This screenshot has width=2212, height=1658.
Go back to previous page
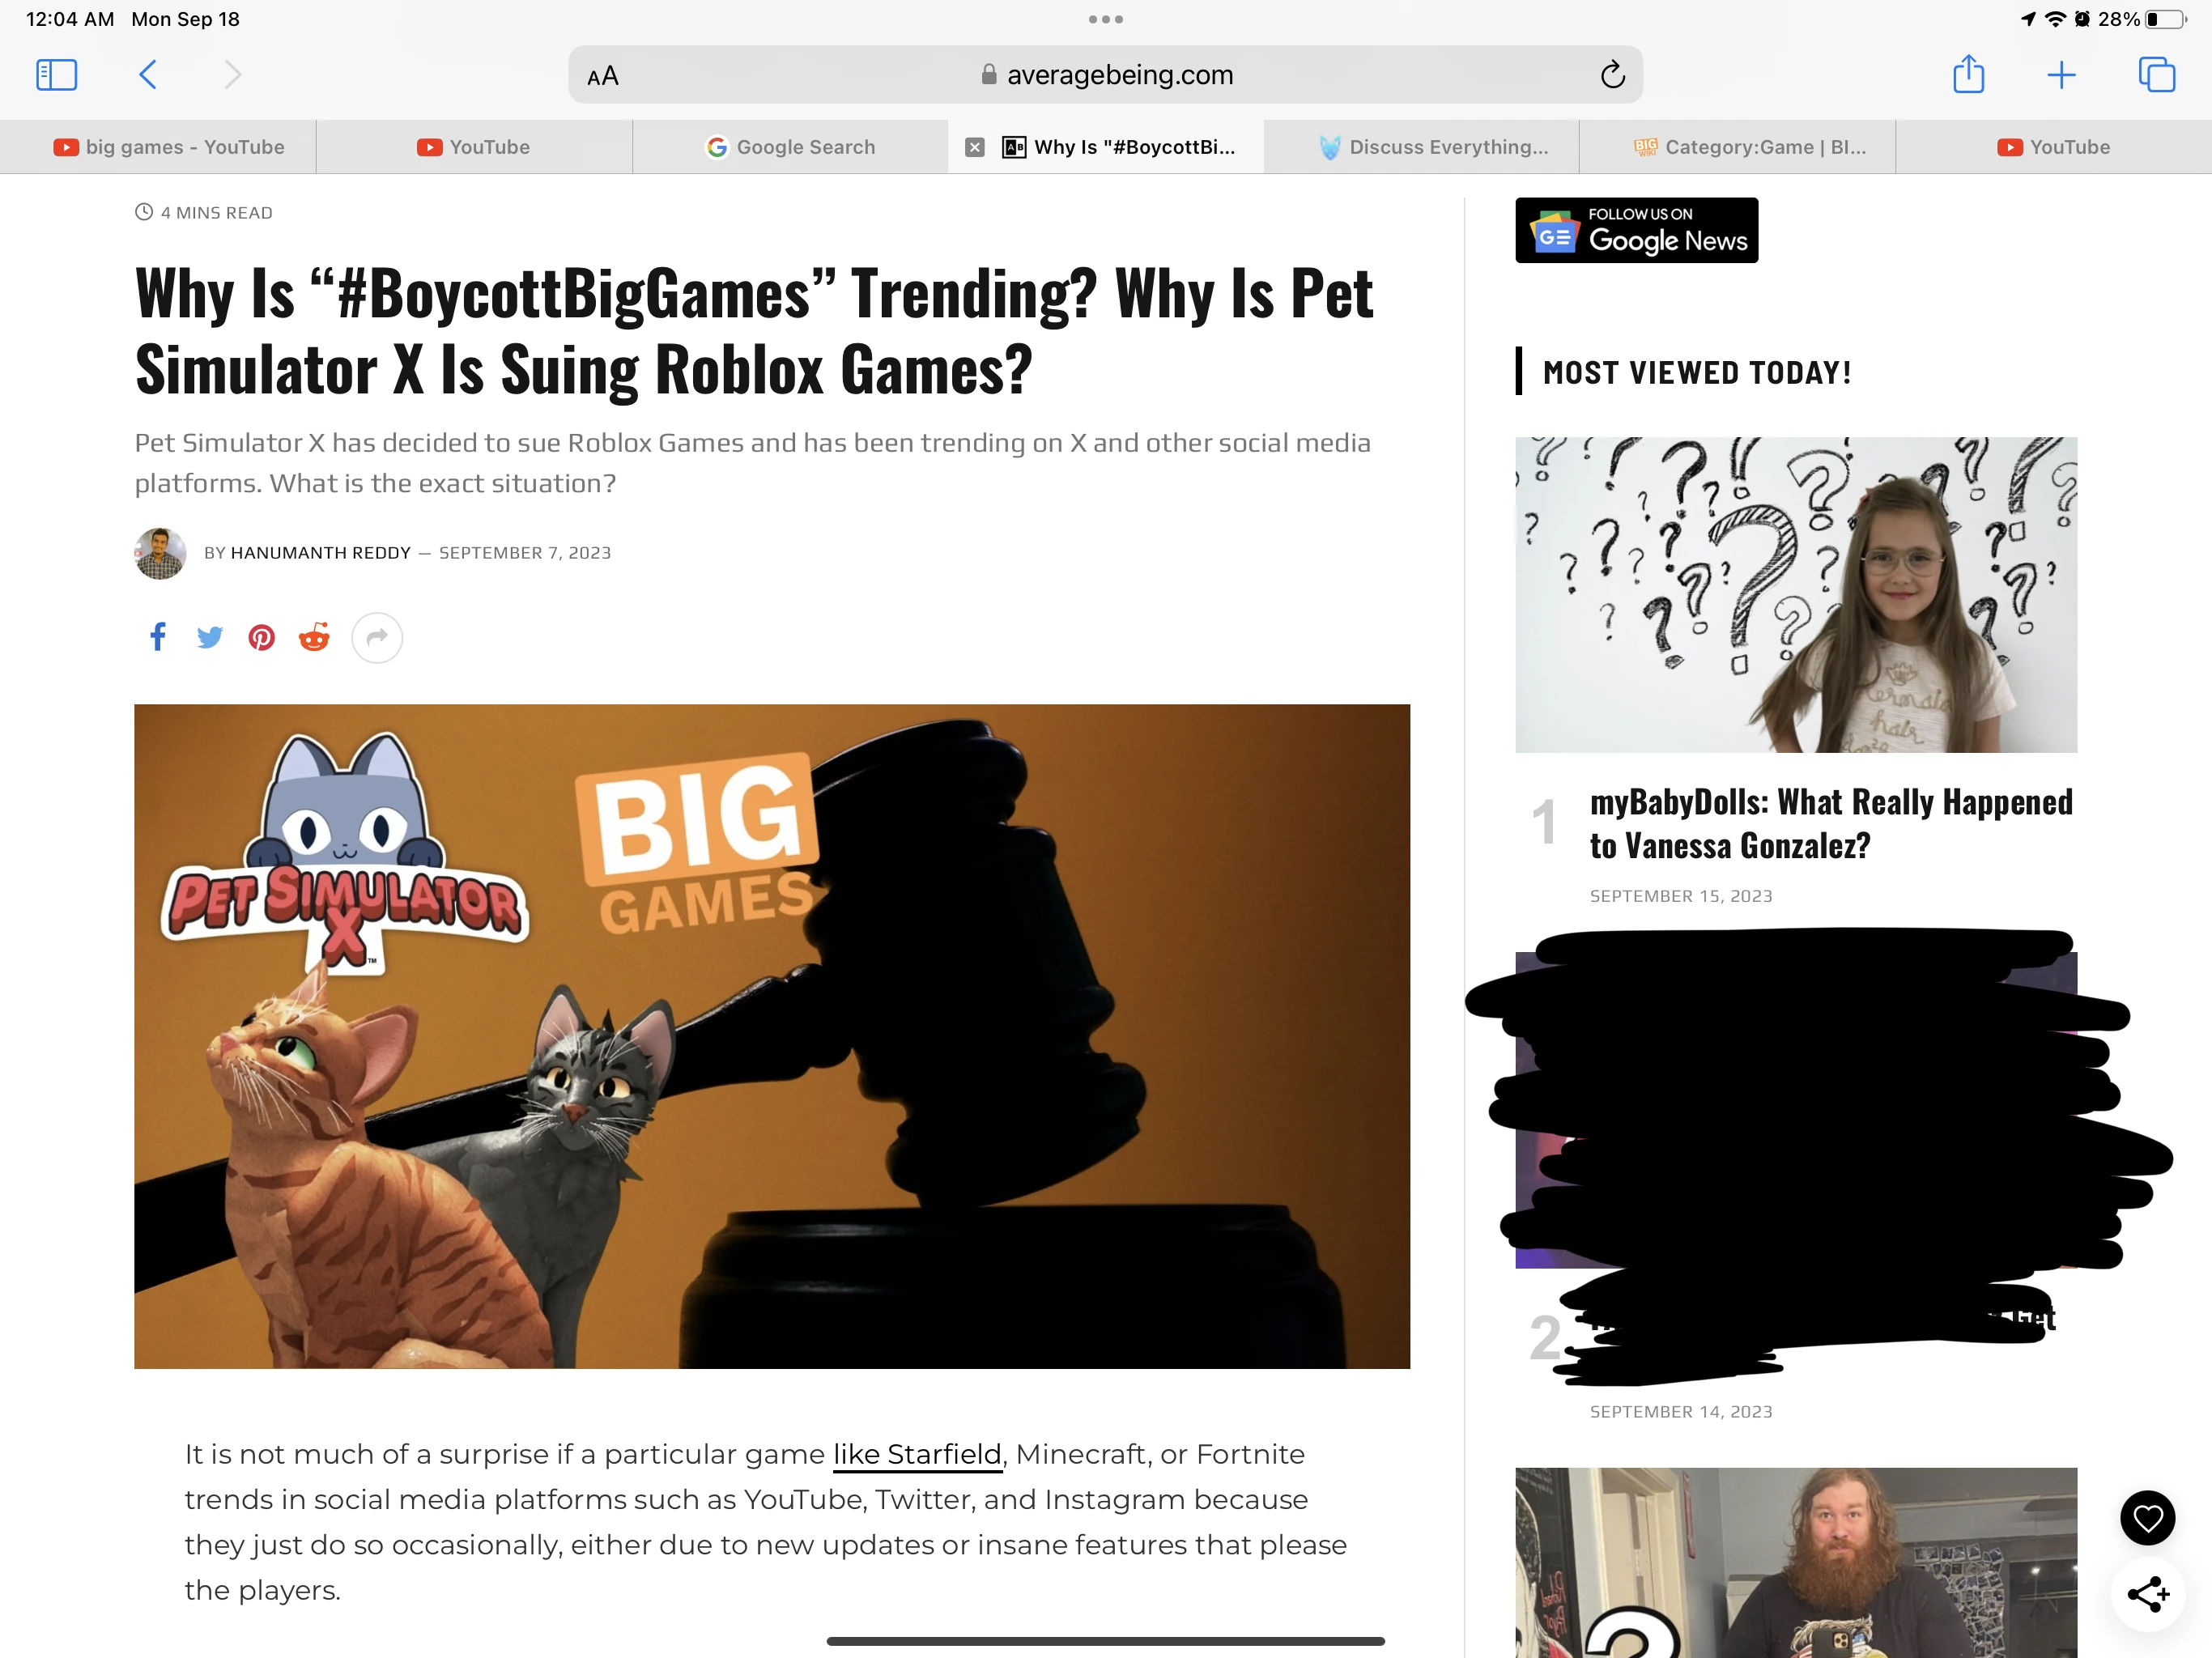[148, 75]
